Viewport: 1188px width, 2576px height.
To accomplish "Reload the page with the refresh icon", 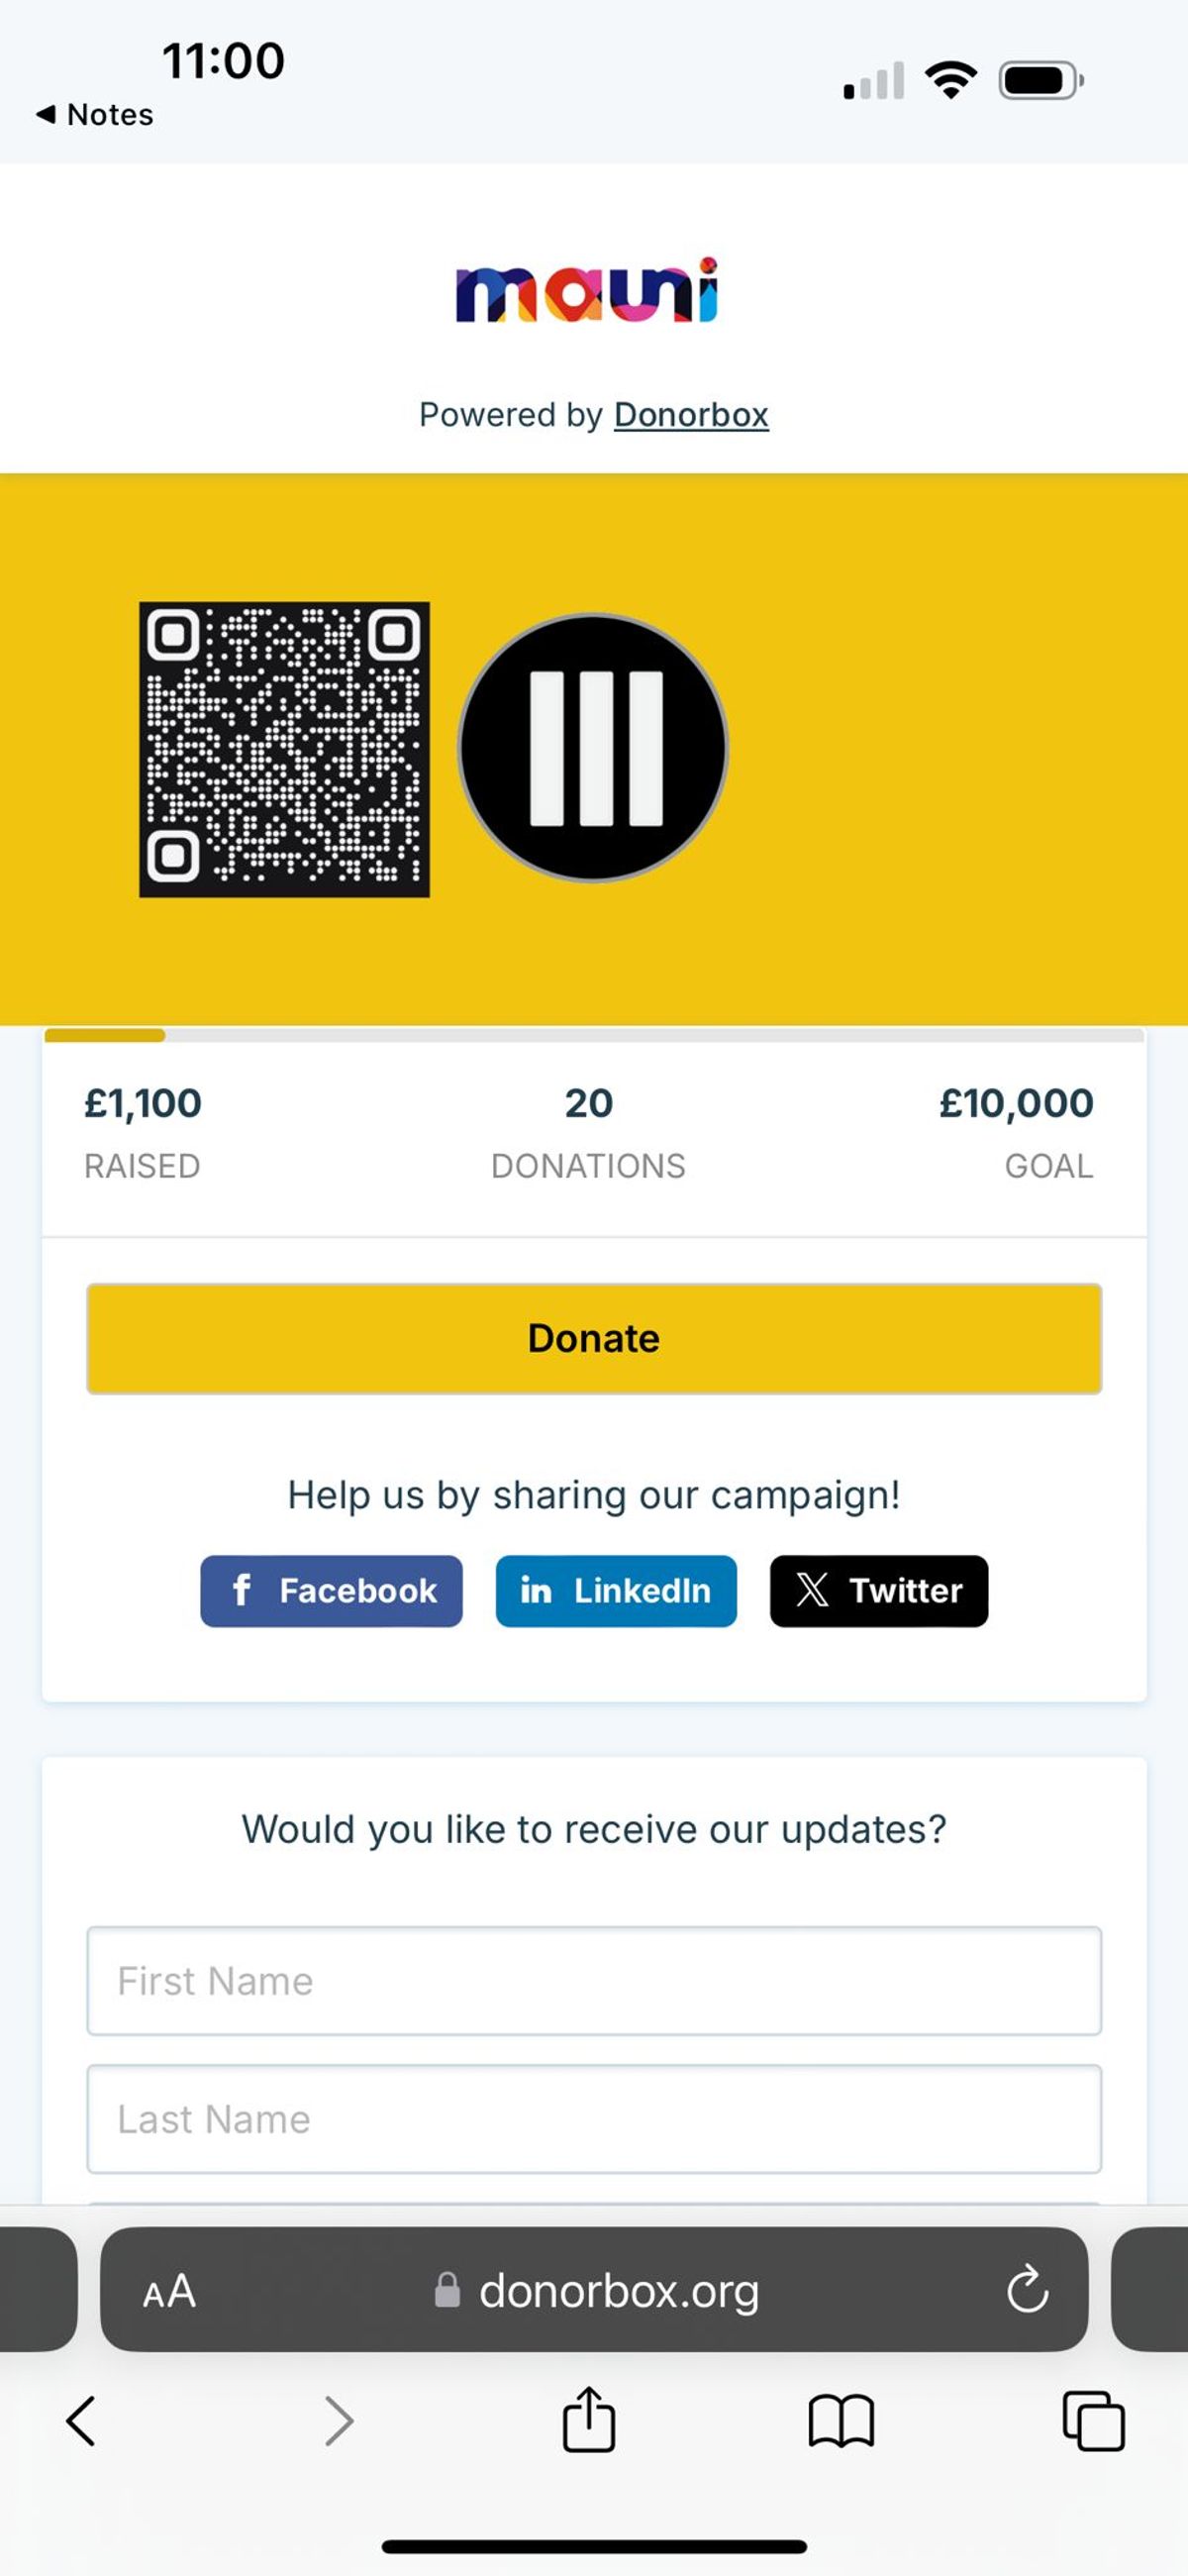I will [x=1027, y=2289].
